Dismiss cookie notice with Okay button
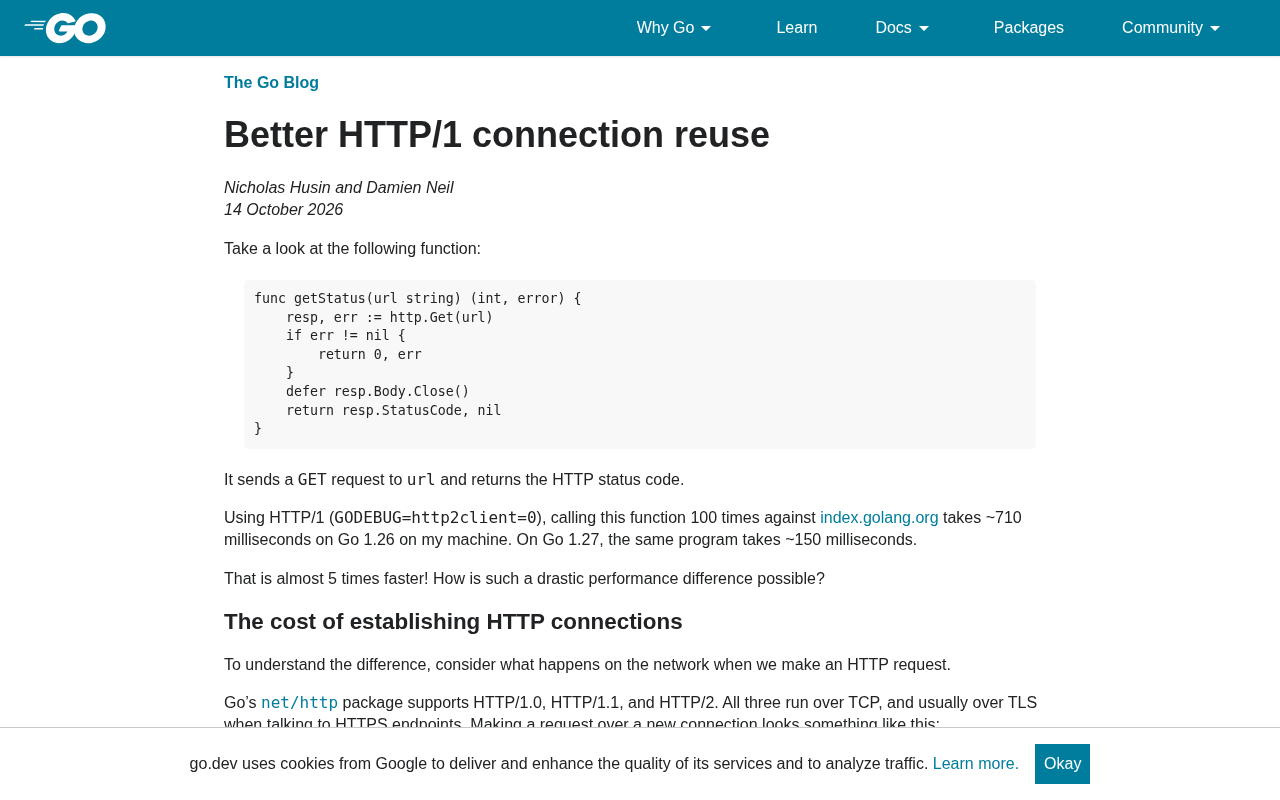1280x800 pixels. [x=1062, y=764]
